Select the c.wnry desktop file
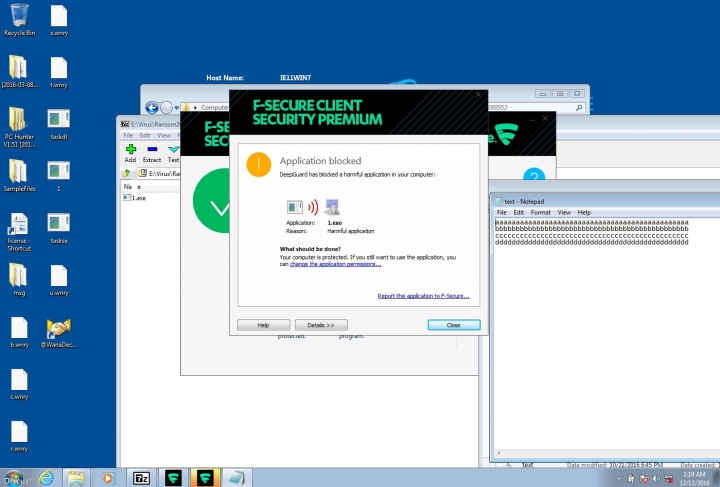Viewport: 720px width, 487px height. point(19,384)
